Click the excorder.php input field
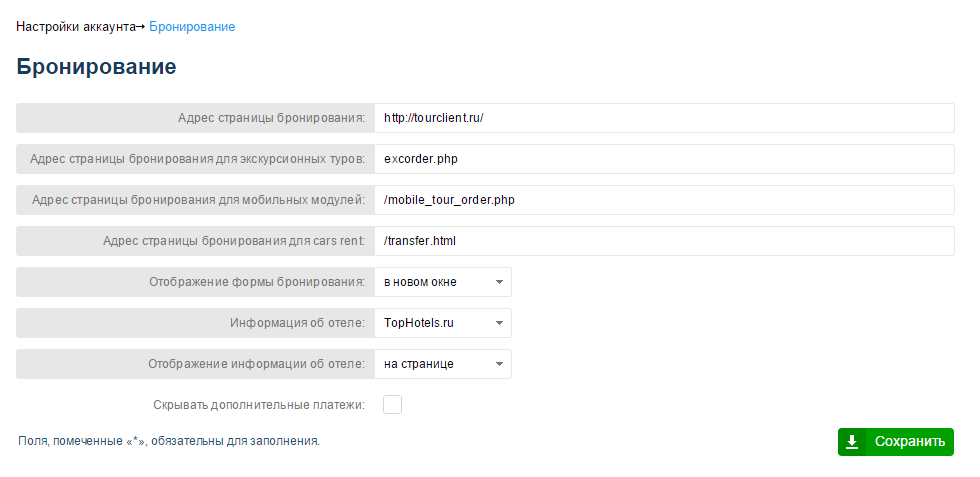Screen dimensions: 980x477 [x=664, y=159]
